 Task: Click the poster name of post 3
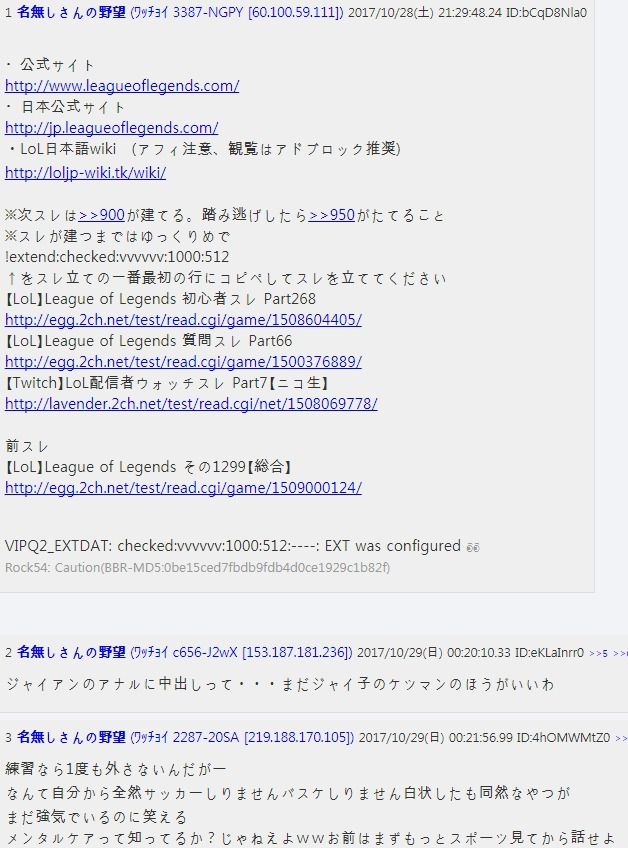[71, 737]
